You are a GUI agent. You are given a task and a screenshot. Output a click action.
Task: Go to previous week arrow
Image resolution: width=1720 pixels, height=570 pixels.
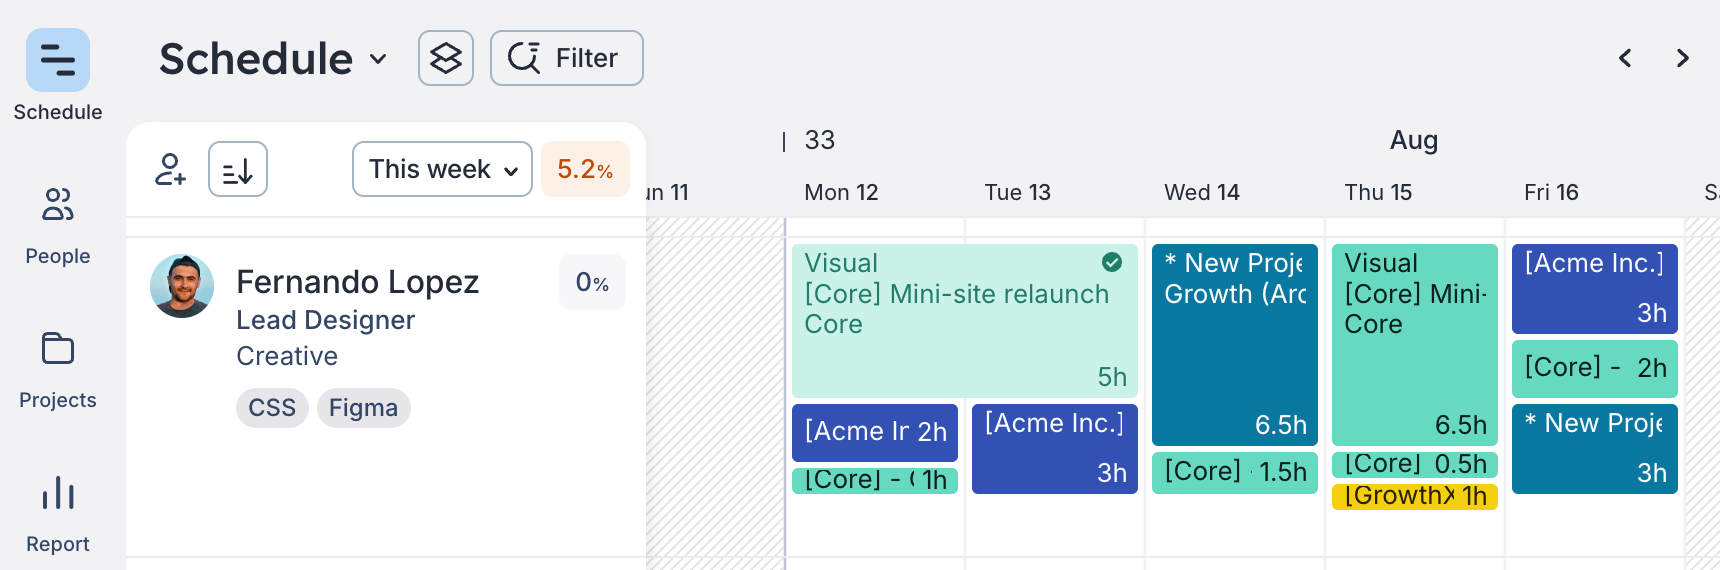1626,58
